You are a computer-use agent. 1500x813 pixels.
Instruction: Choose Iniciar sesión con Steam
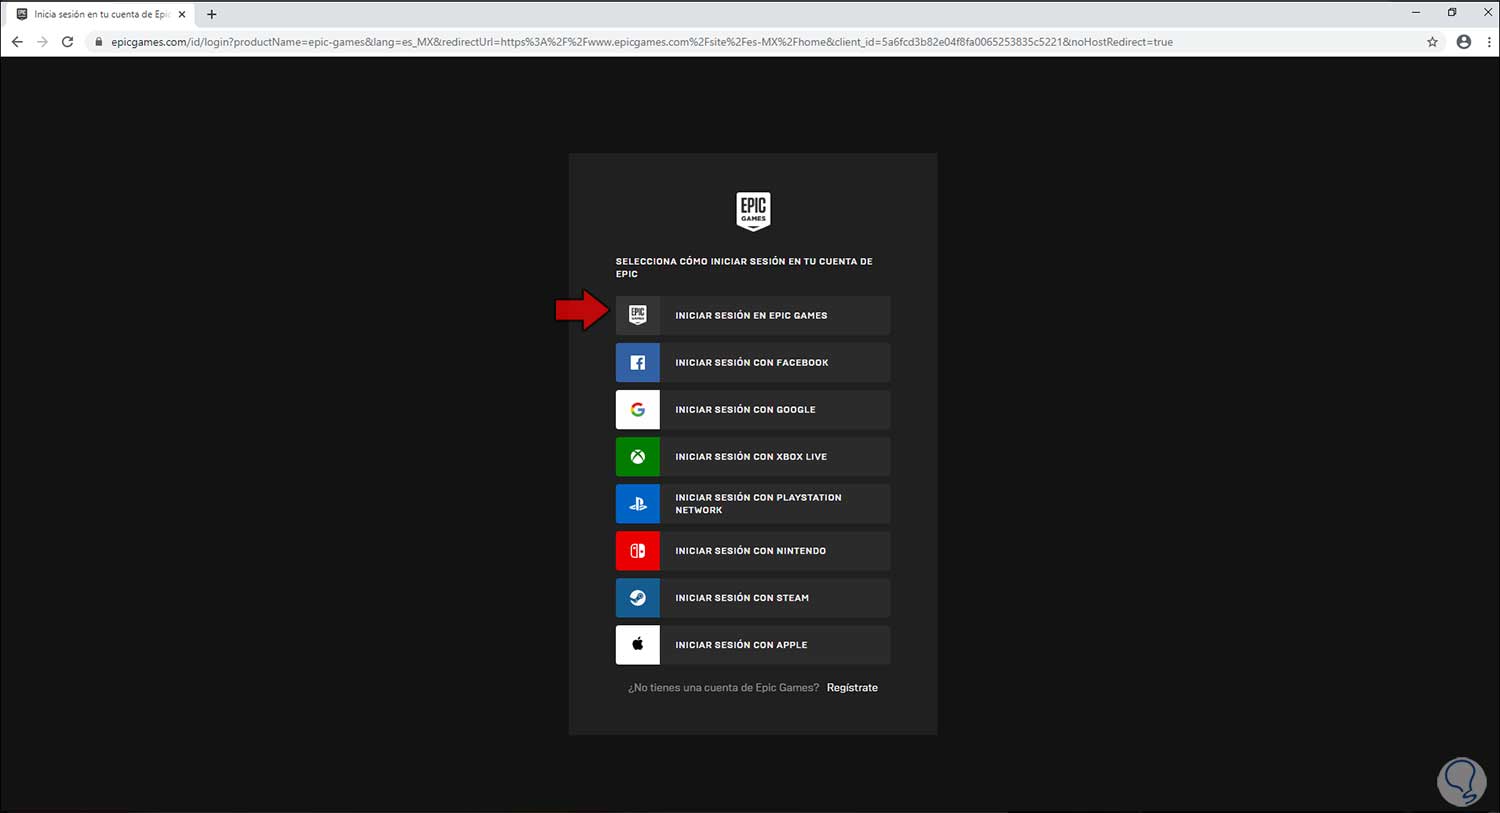(753, 597)
